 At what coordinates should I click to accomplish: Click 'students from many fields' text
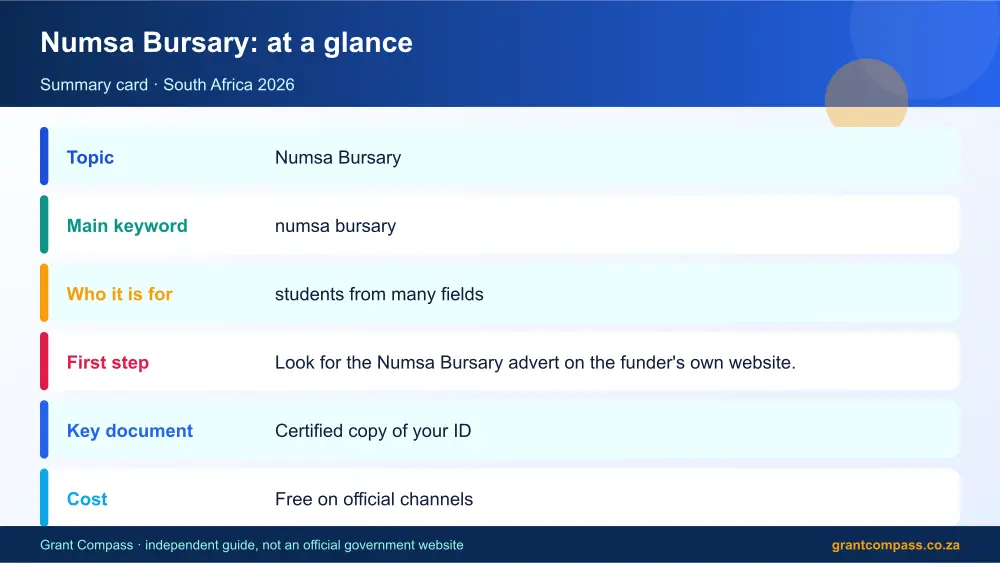[x=379, y=294]
